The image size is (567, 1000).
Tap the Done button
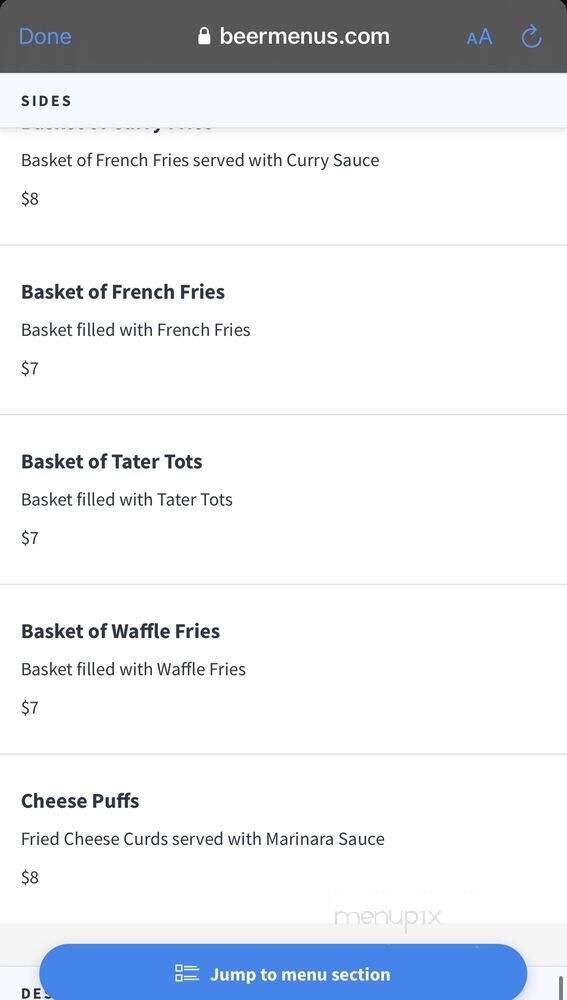pyautogui.click(x=45, y=36)
